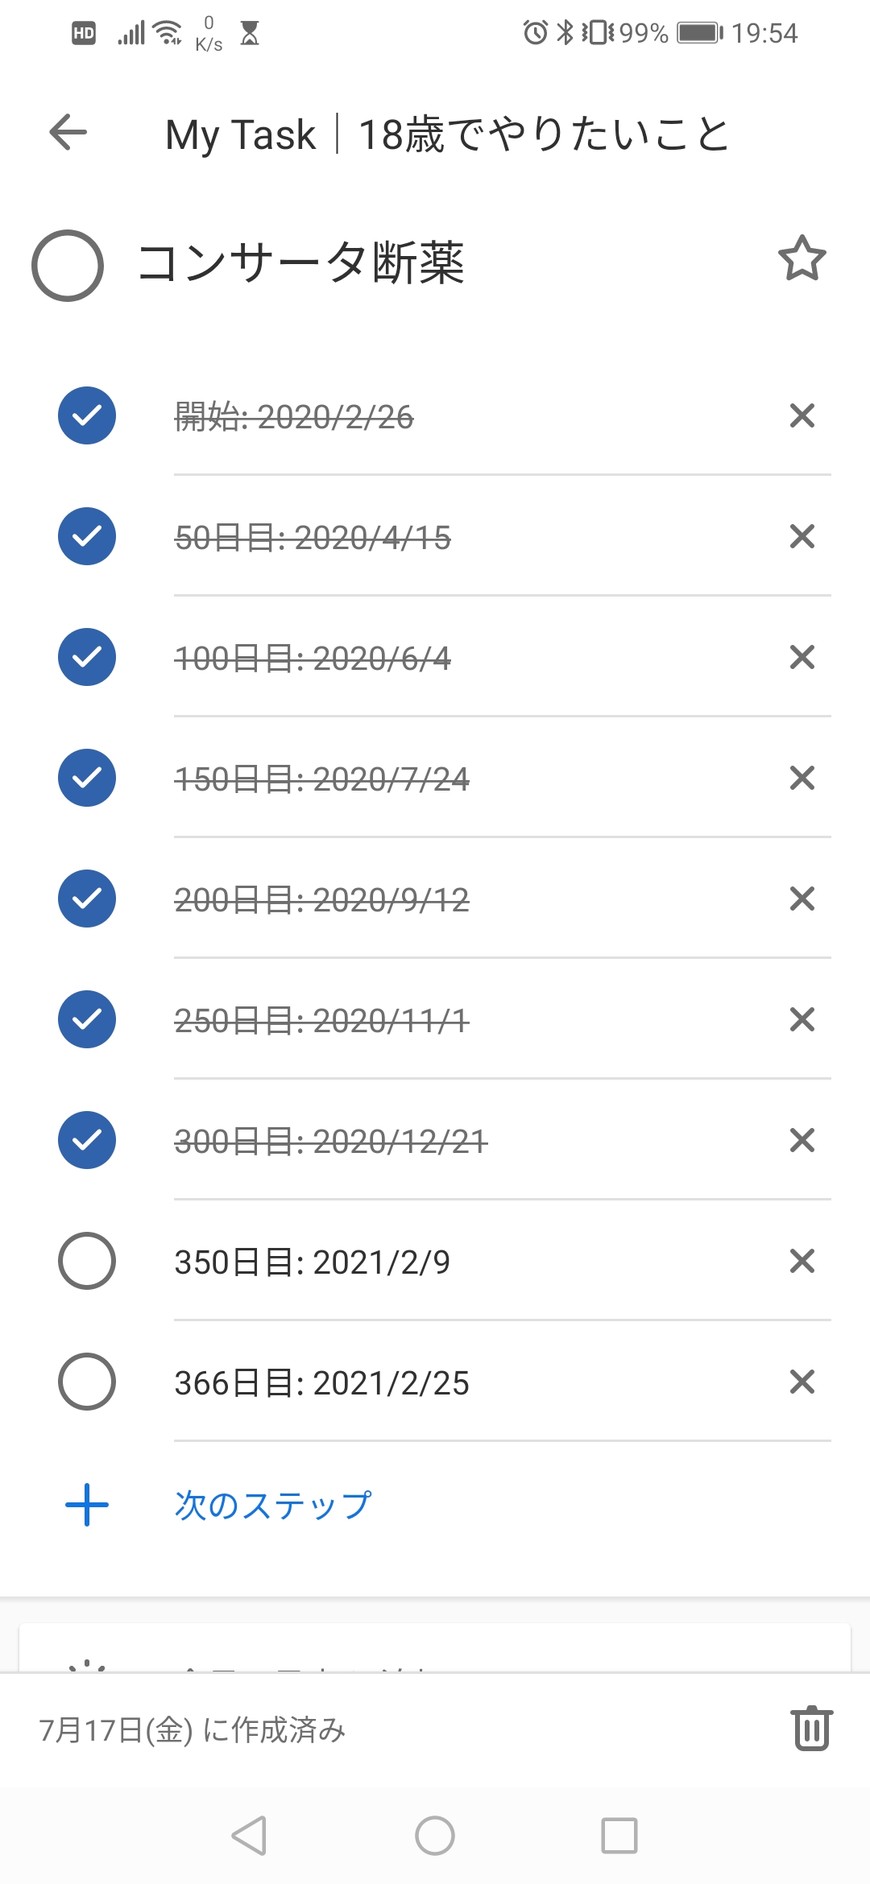Edit the 366日目: 2021/2/25 step text
This screenshot has width=870, height=1884.
(x=321, y=1383)
